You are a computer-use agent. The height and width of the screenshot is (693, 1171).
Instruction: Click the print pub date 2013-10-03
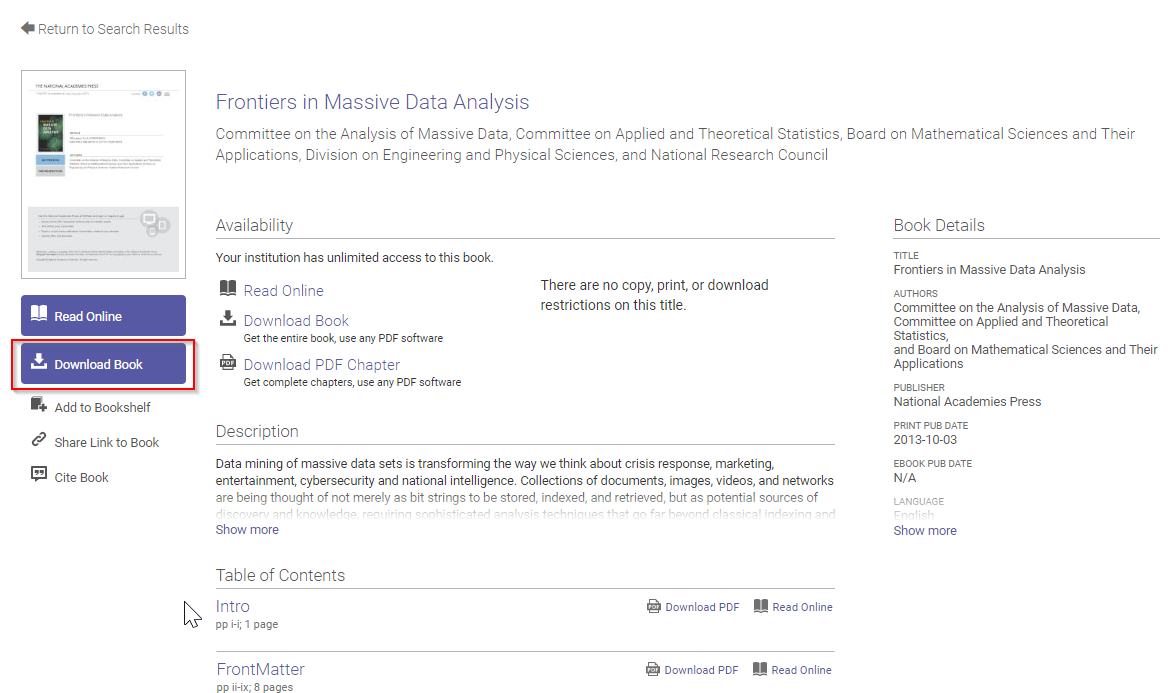(x=925, y=440)
